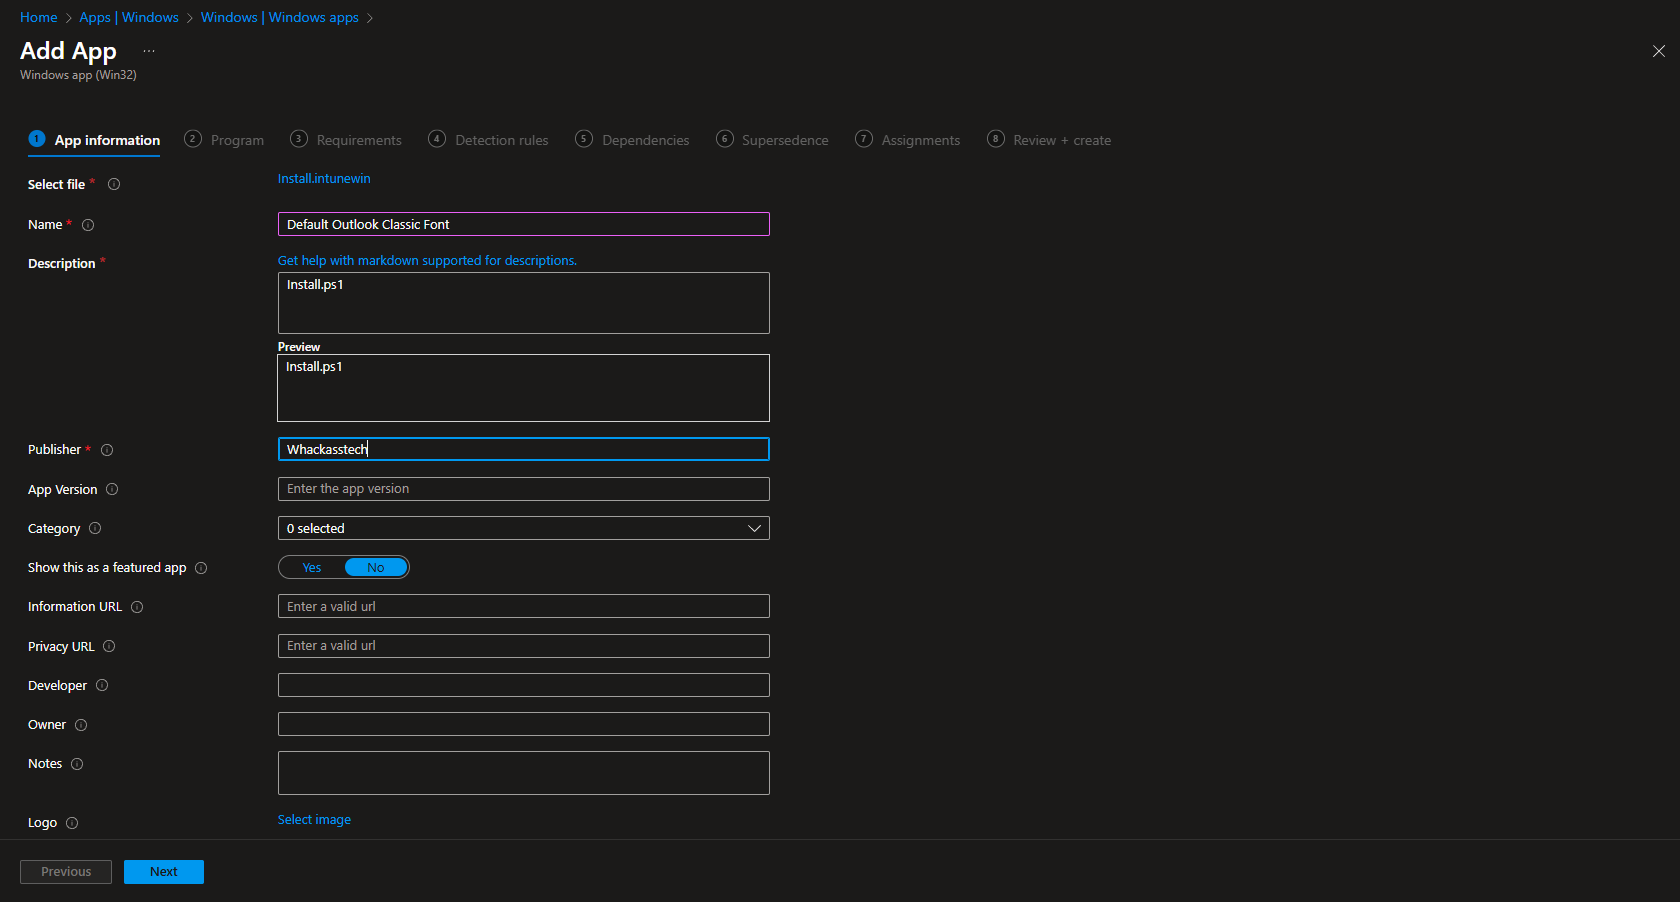Click the info icon beside Logo label
Screen dimensions: 1680x902
[x=72, y=823]
